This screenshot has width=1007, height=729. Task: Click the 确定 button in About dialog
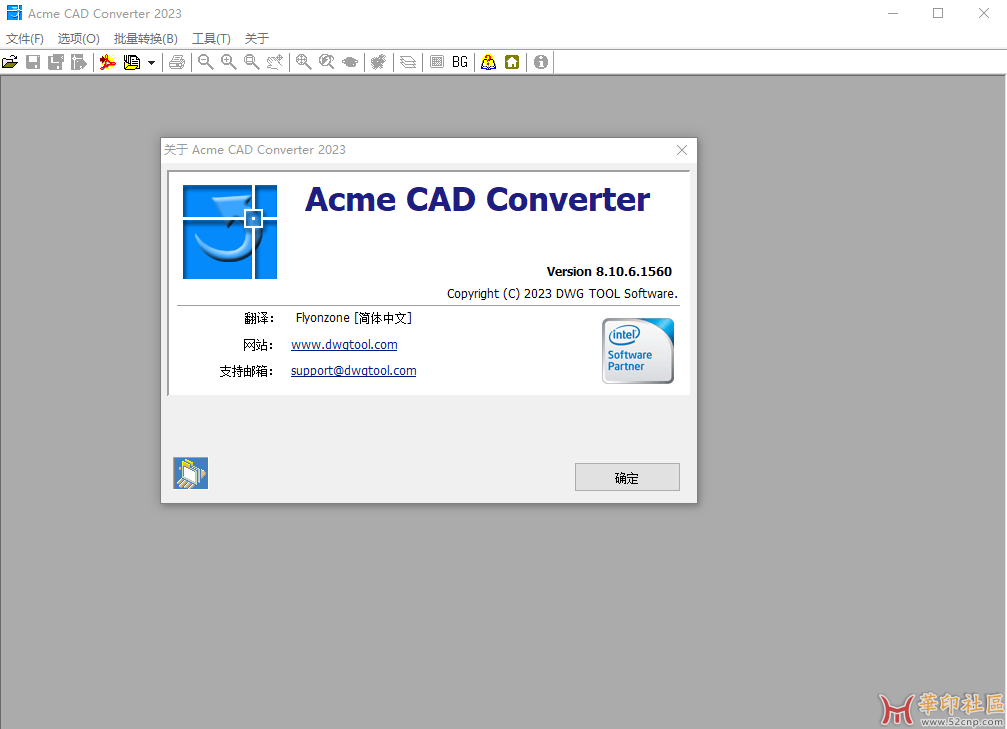[627, 477]
